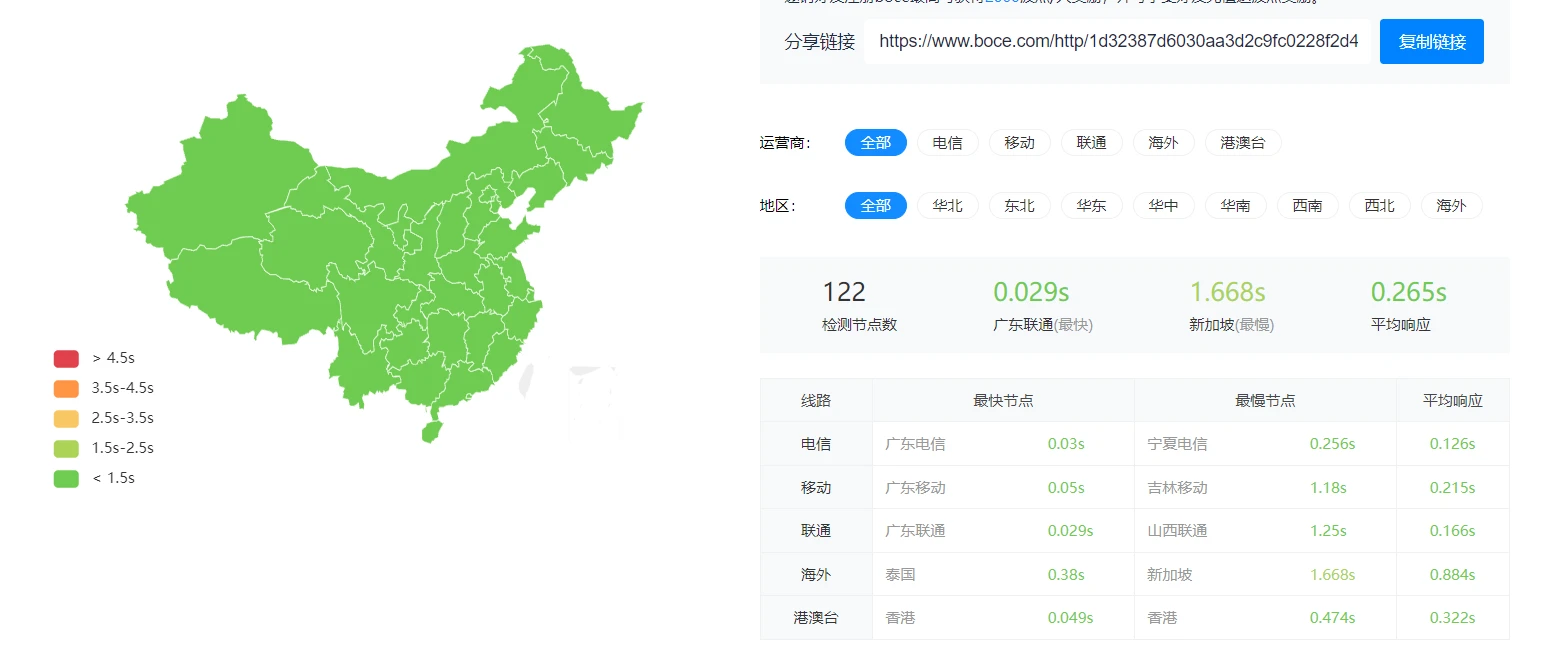Screen dimensions: 1556x658
Task: Select 移动 carrier filter
Action: [x=1019, y=143]
